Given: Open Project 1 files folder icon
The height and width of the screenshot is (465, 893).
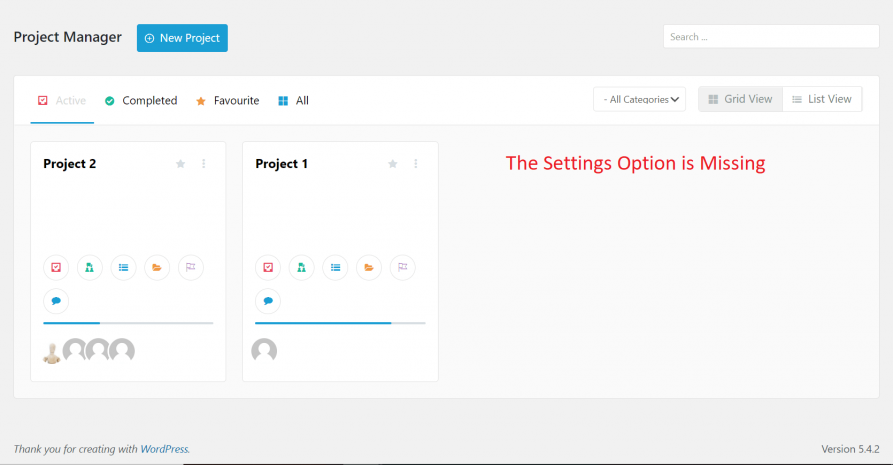Looking at the screenshot, I should (369, 267).
